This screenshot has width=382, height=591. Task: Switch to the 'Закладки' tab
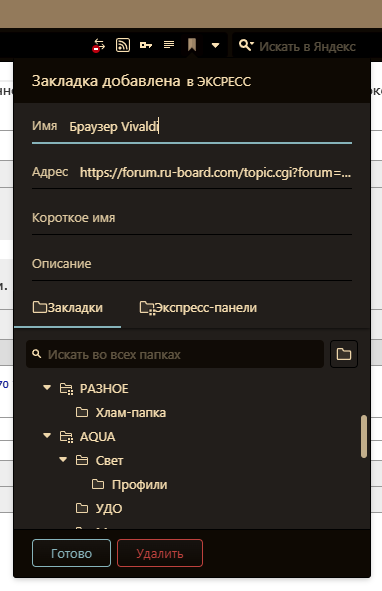(68, 308)
